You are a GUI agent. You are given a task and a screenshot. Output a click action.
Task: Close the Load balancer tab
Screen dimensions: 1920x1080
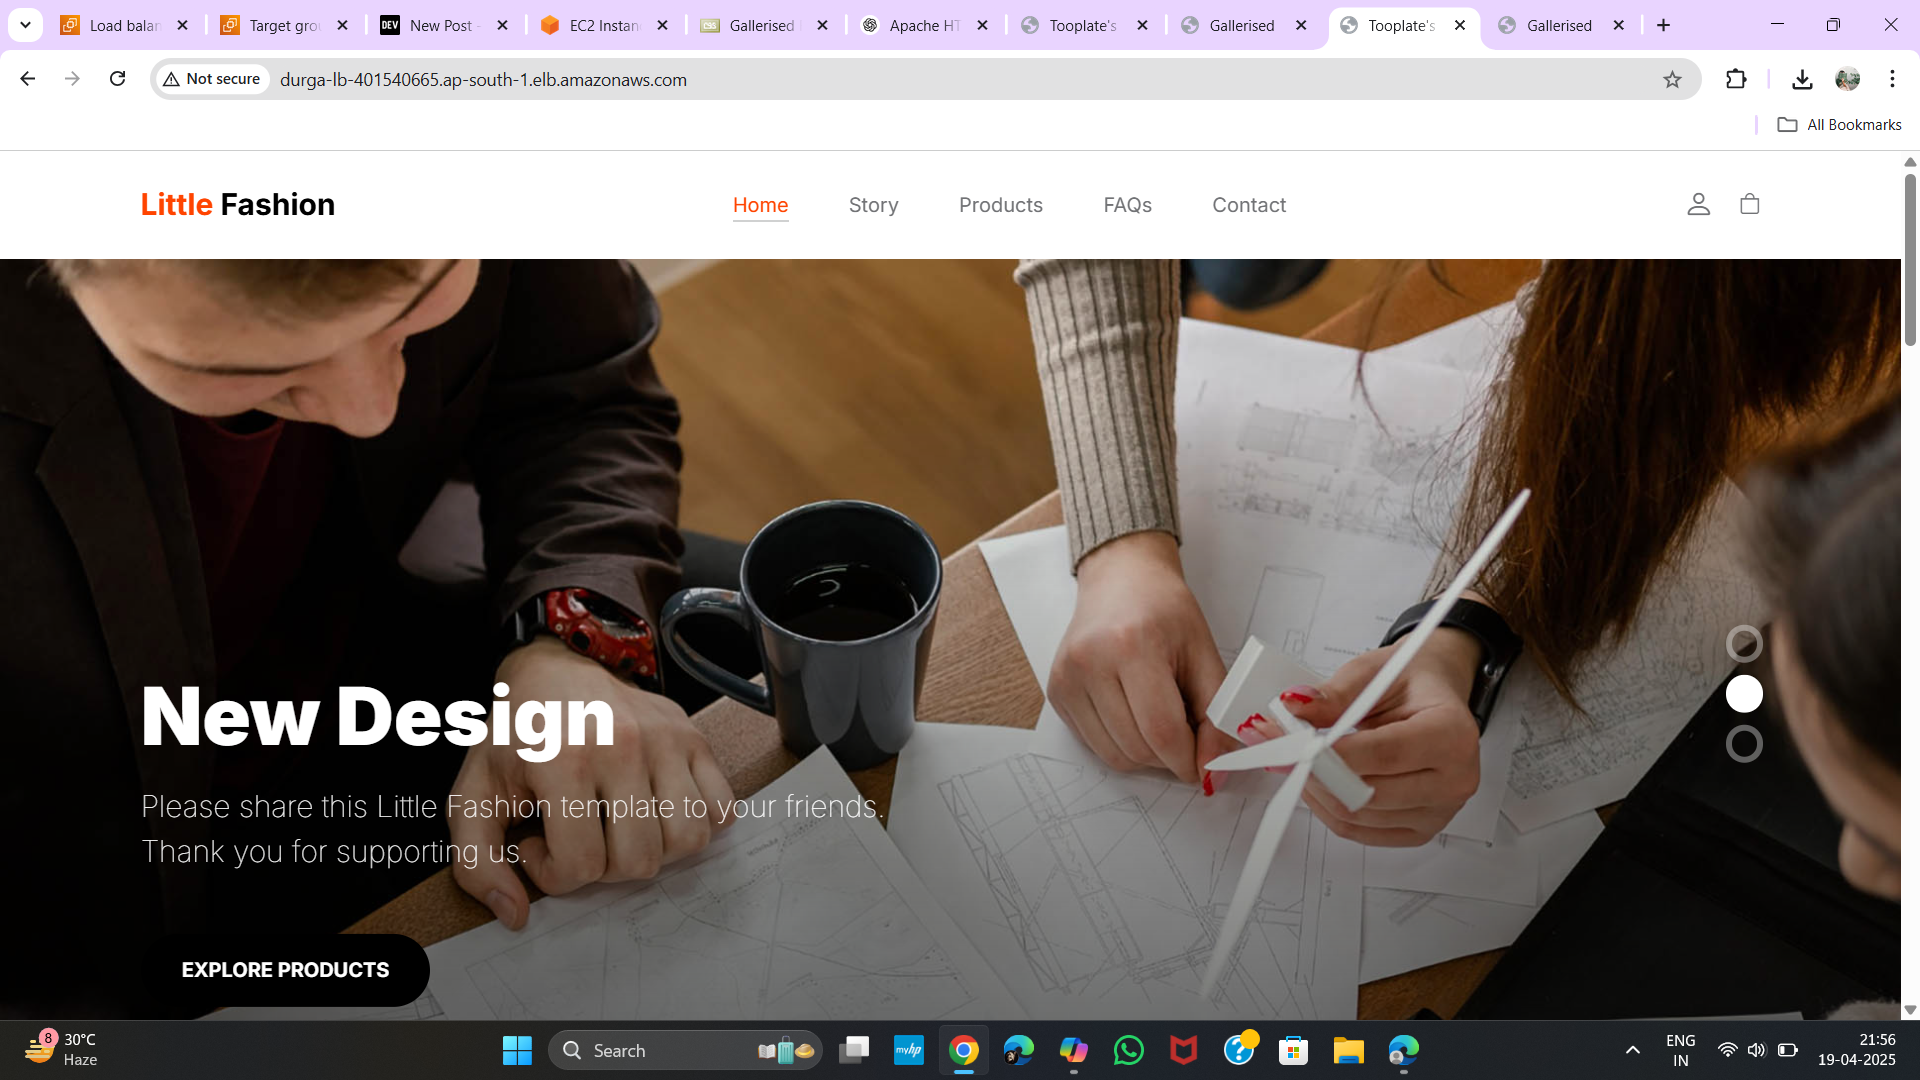click(x=182, y=25)
